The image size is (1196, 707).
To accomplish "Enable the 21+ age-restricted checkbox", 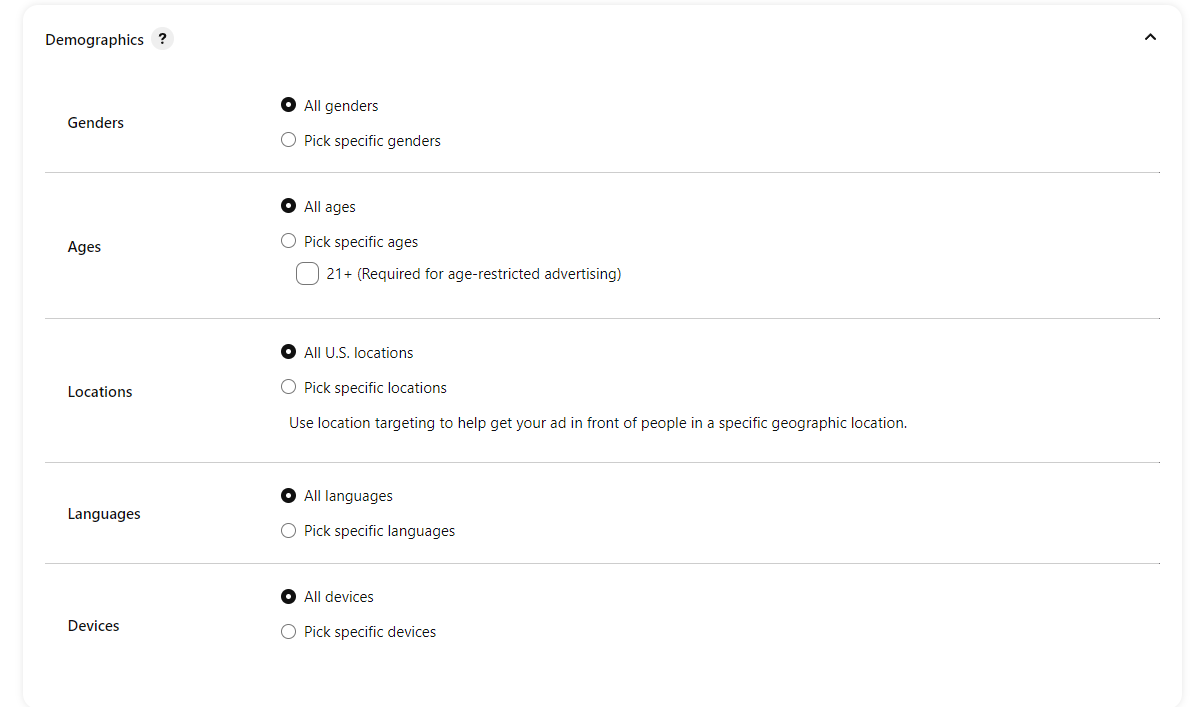I will coord(307,274).
